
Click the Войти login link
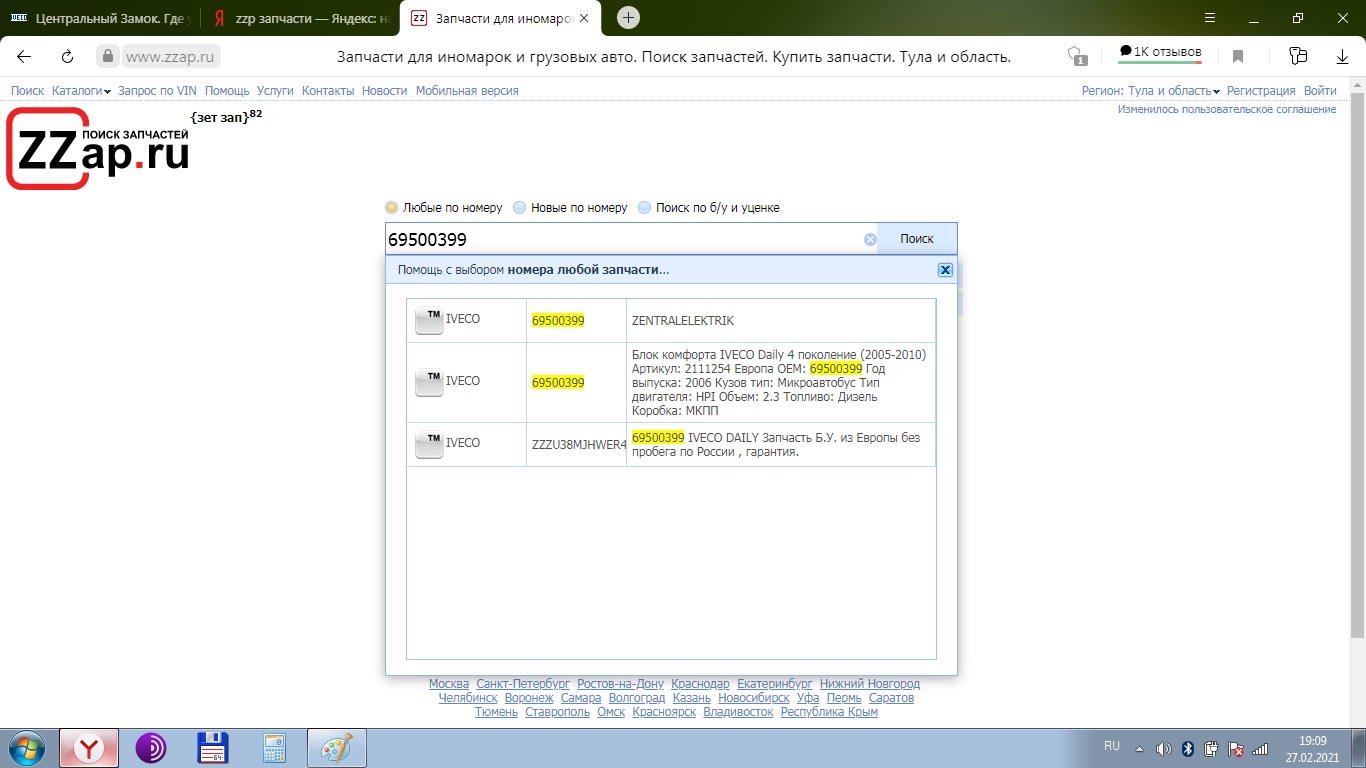(x=1320, y=91)
